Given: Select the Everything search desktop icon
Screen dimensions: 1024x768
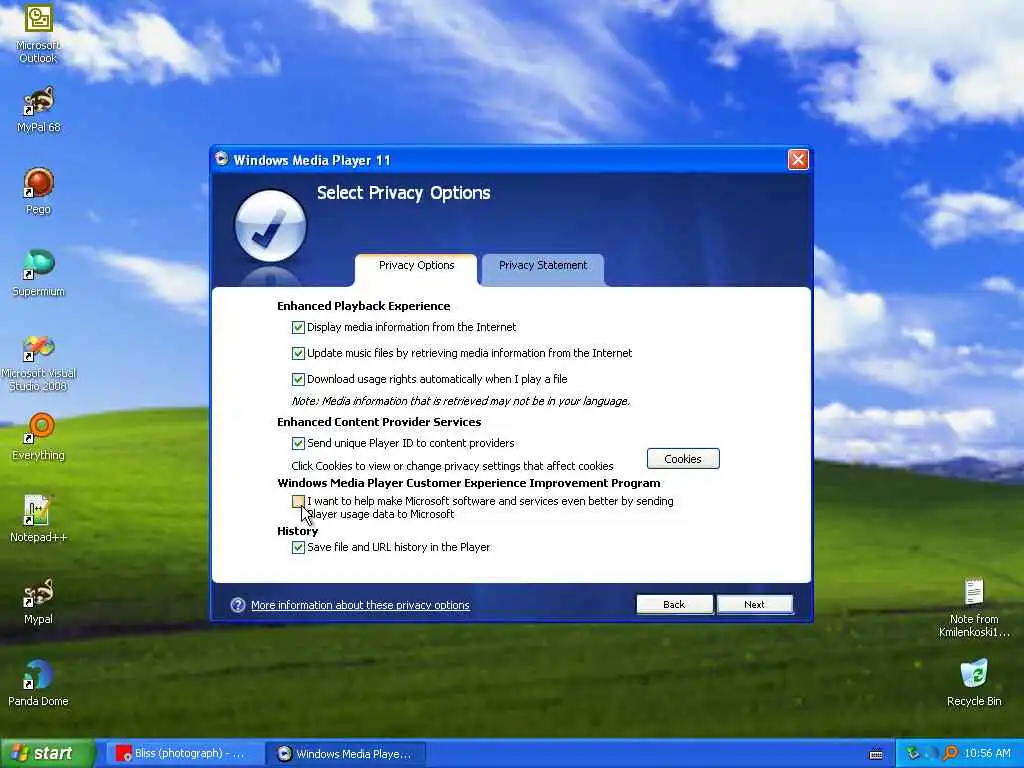Looking at the screenshot, I should point(38,438).
